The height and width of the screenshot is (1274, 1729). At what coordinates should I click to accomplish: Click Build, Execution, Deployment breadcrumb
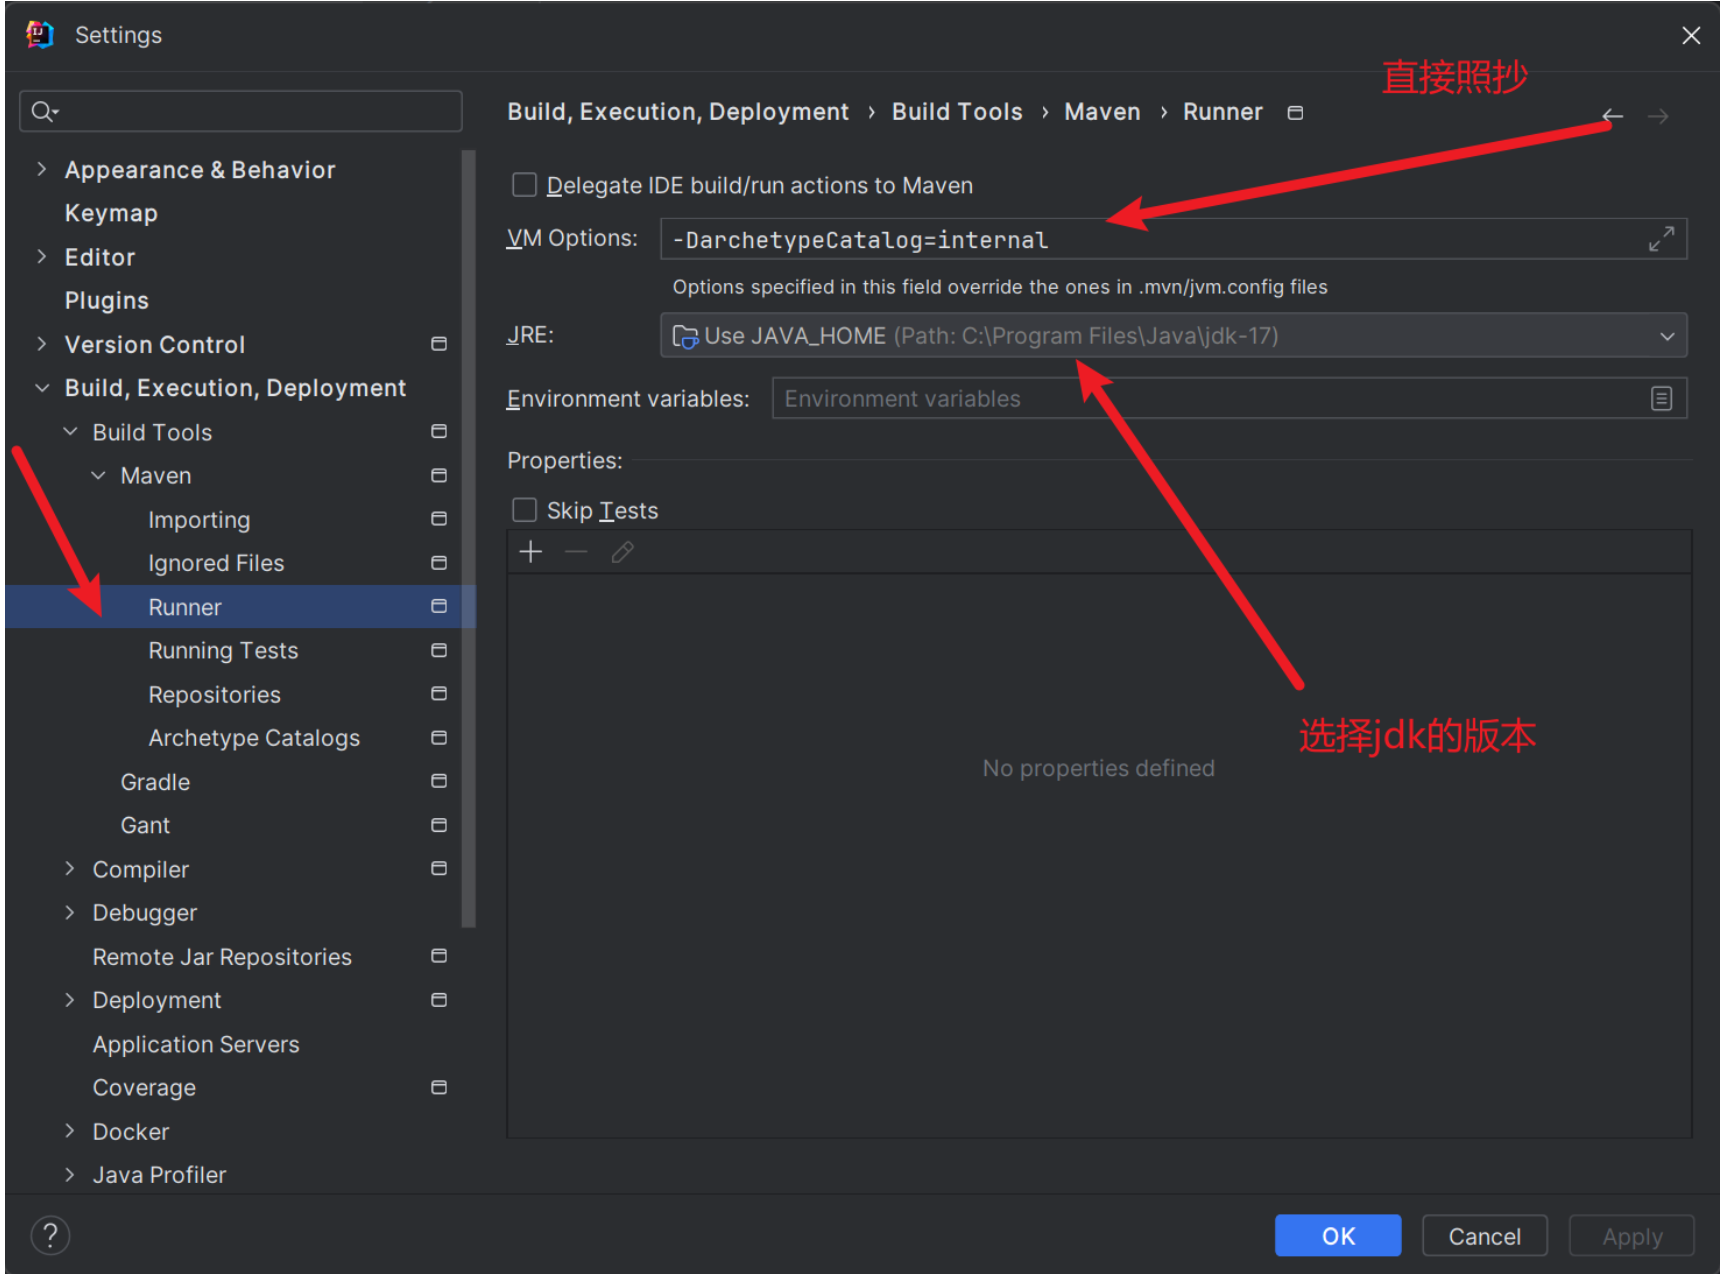(678, 112)
